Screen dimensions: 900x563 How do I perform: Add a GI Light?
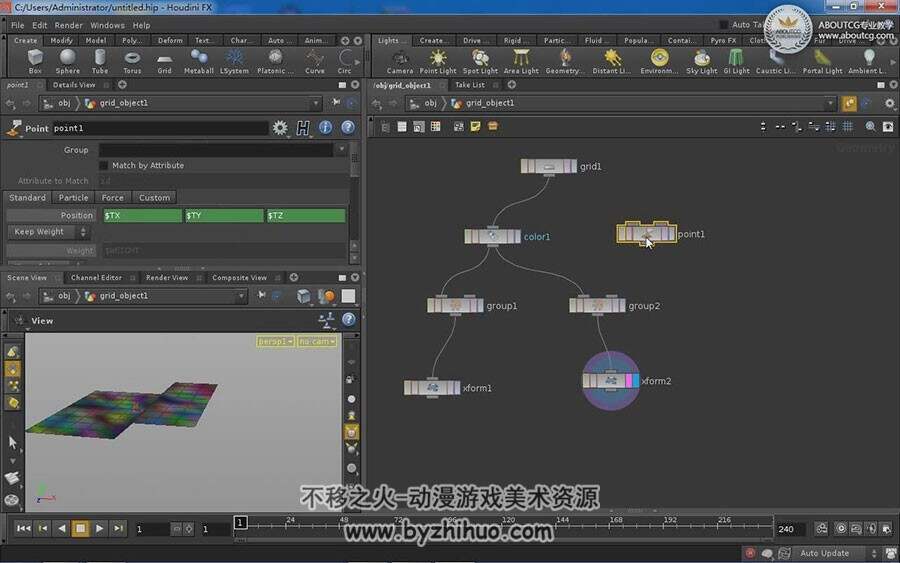click(x=736, y=61)
